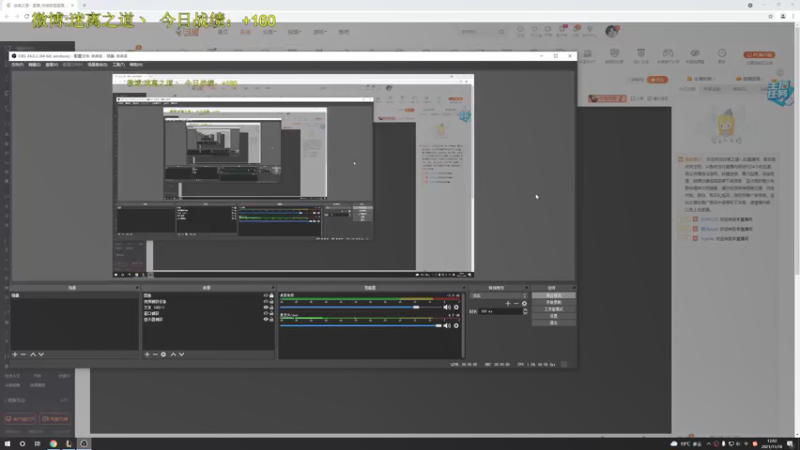Lock the 显示器捕获 source
The image size is (800, 450).
point(271,319)
